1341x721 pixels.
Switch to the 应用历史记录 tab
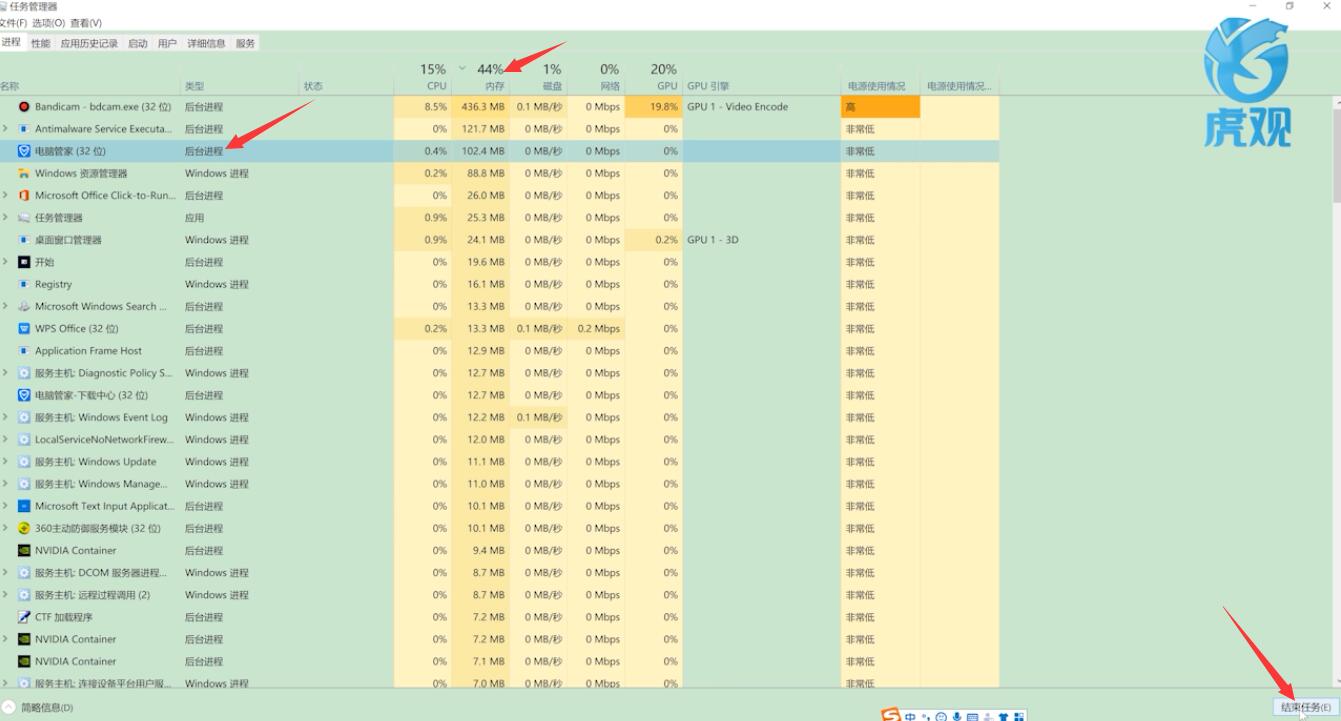(x=89, y=43)
